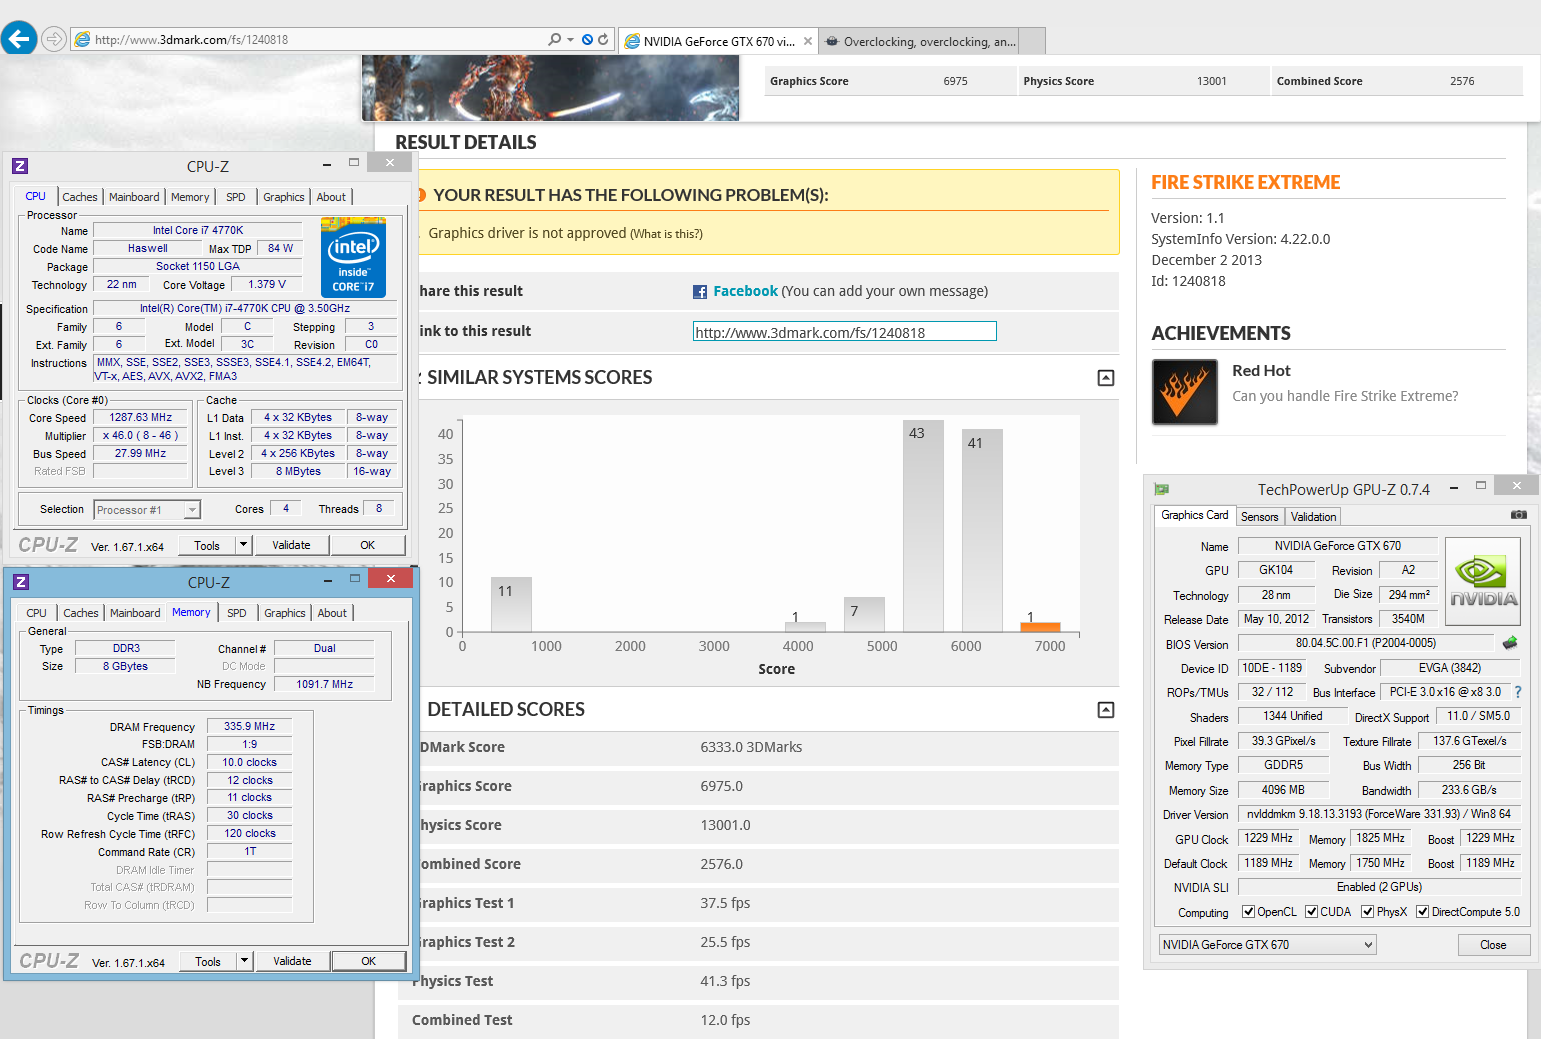This screenshot has height=1039, width=1541.
Task: Switch to Overclocking browser tab
Action: (920, 41)
